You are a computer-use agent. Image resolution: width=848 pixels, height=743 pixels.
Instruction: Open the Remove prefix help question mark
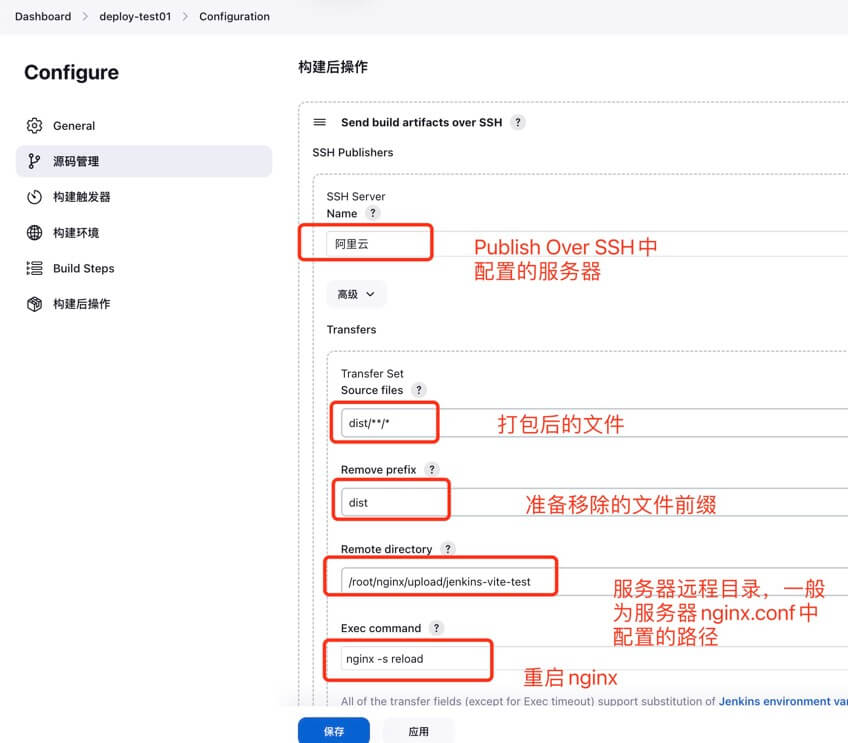coord(432,470)
